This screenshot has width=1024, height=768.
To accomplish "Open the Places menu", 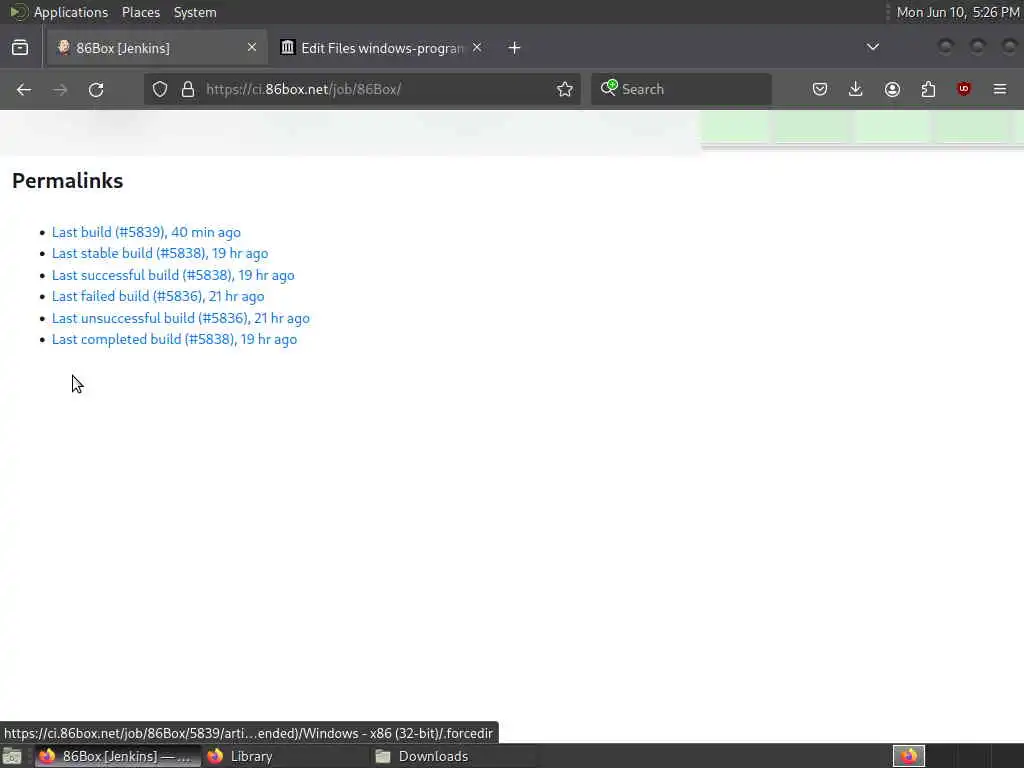I will (140, 12).
